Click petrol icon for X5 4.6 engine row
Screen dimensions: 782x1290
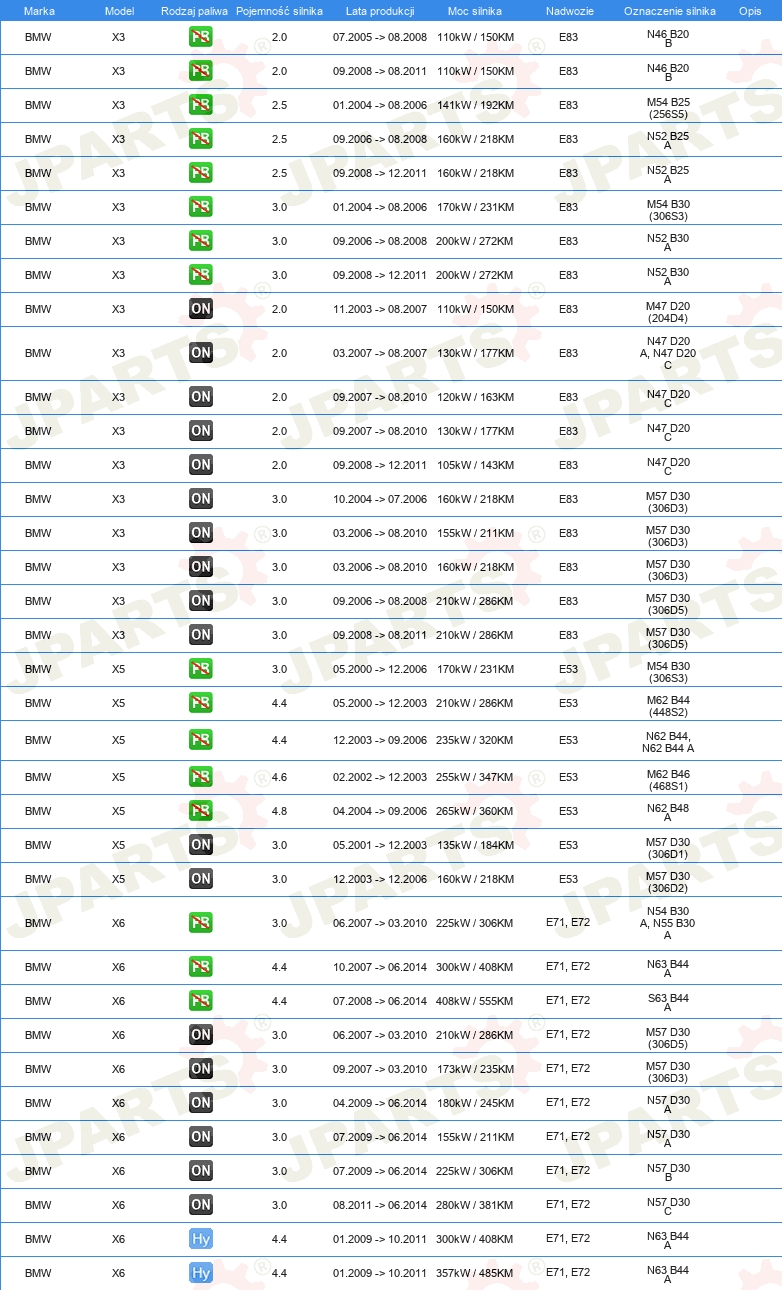[x=201, y=777]
